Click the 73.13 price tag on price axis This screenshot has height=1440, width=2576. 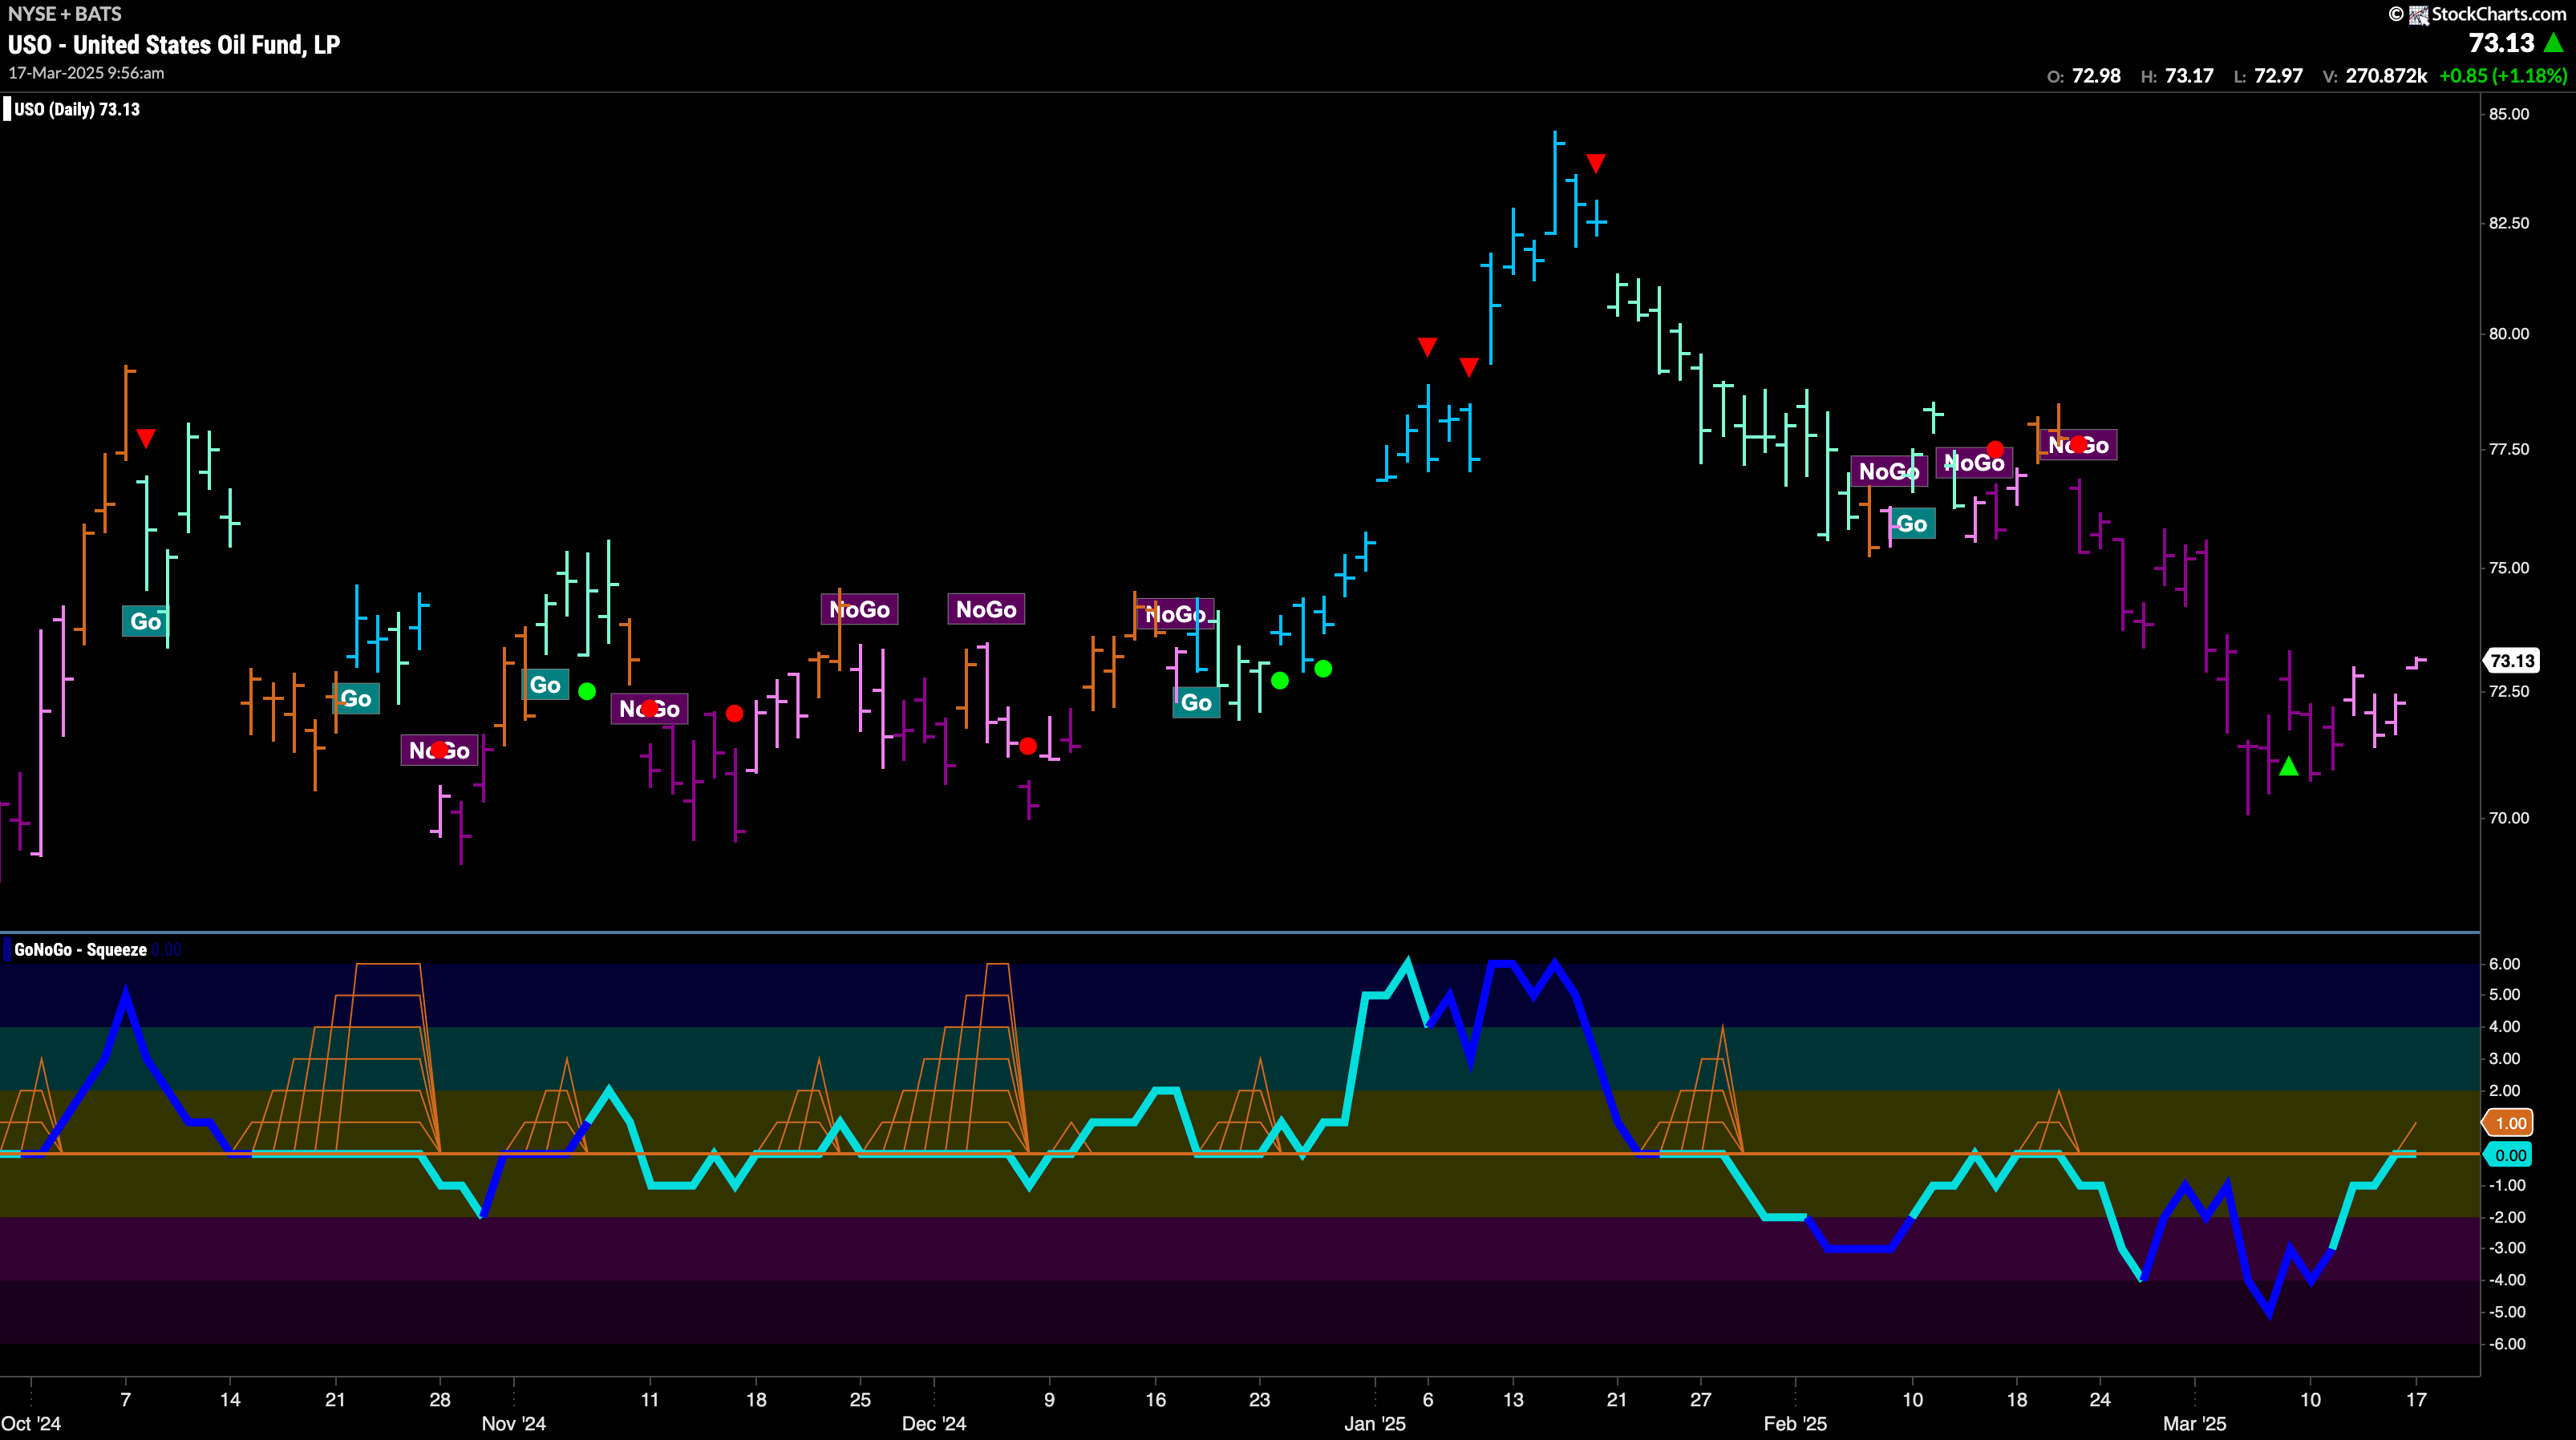[2512, 660]
